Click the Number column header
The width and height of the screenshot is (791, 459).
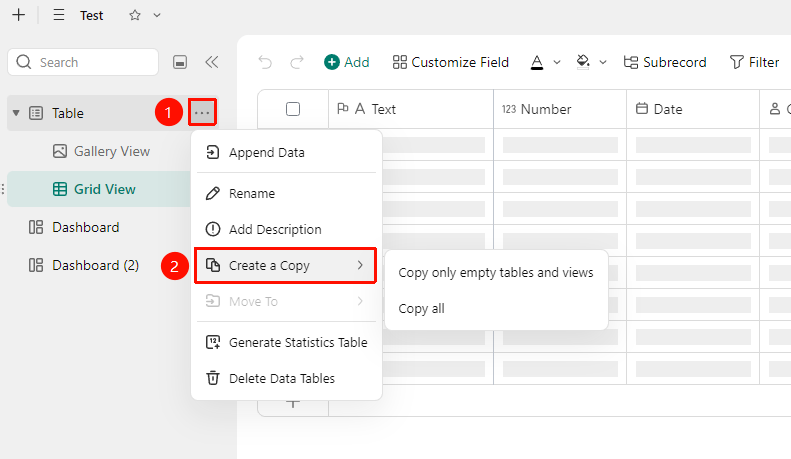pyautogui.click(x=560, y=109)
